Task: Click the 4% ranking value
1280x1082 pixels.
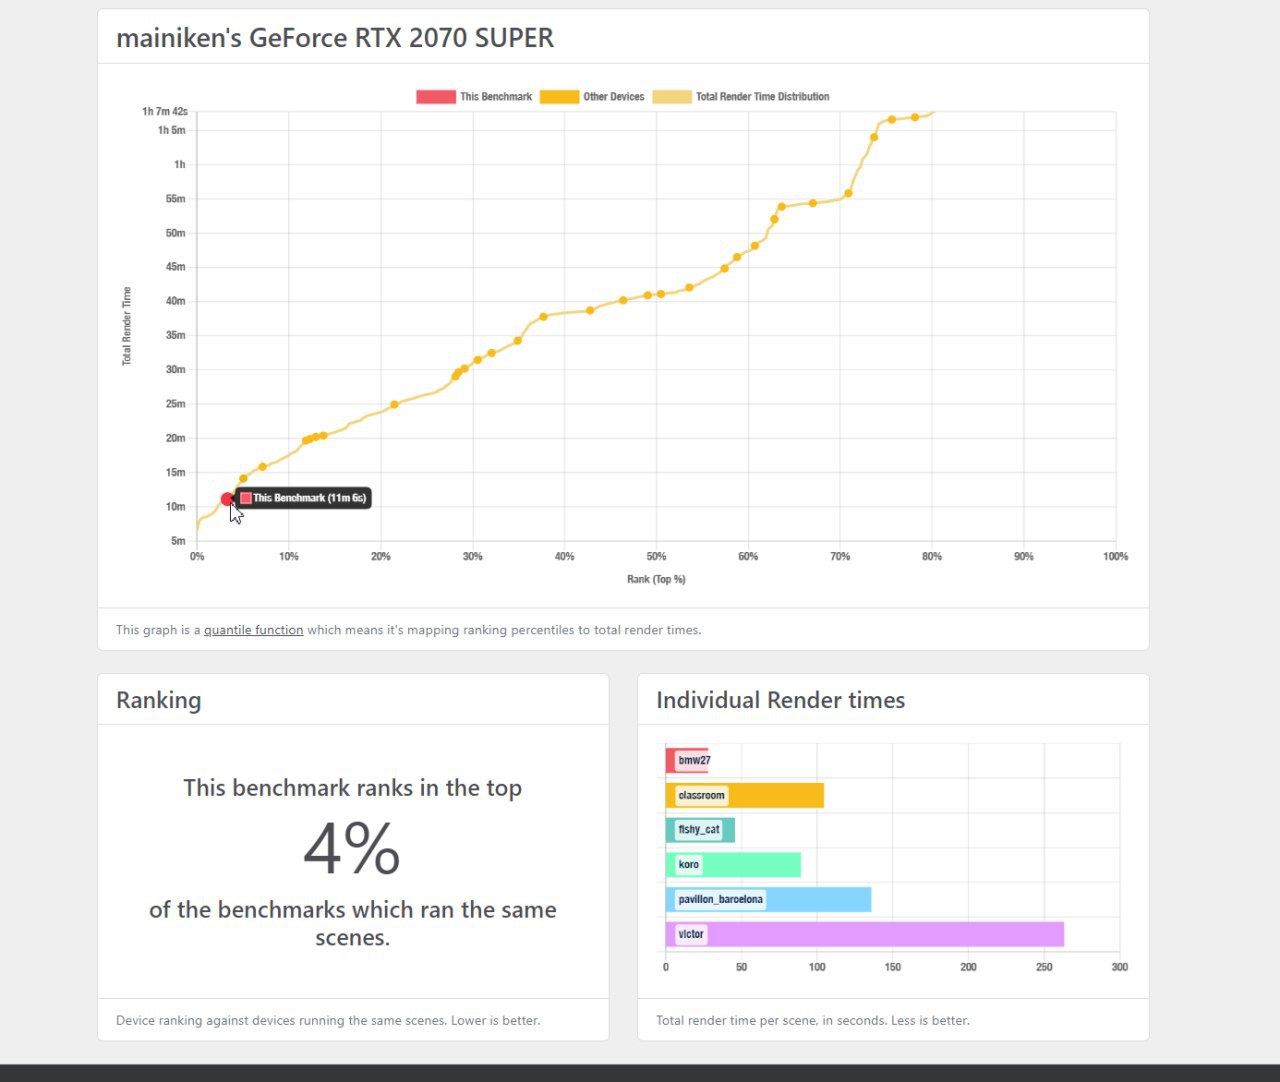Action: [x=352, y=849]
